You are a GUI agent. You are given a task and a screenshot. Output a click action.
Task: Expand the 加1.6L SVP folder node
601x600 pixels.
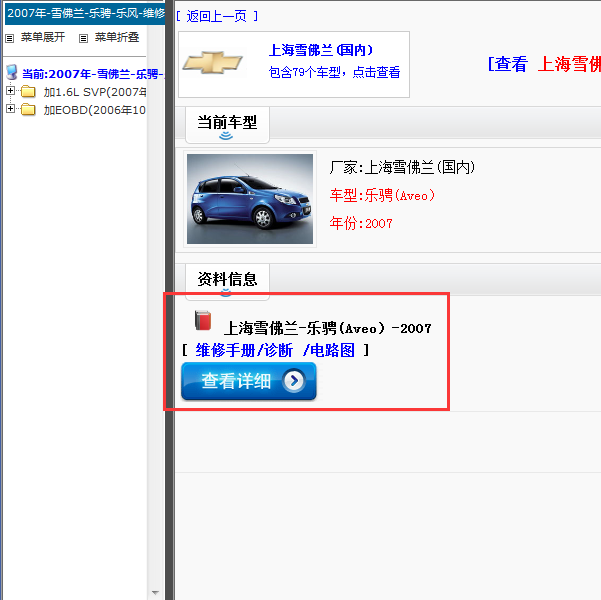10,91
